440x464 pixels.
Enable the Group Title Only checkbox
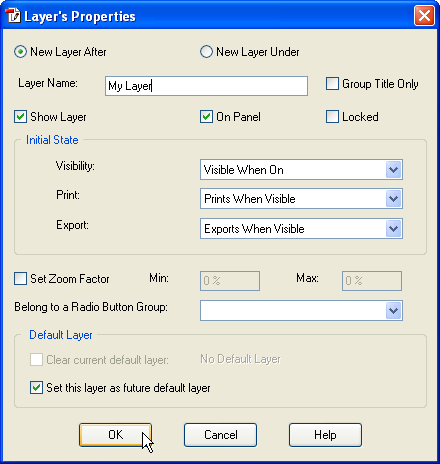pyautogui.click(x=332, y=84)
